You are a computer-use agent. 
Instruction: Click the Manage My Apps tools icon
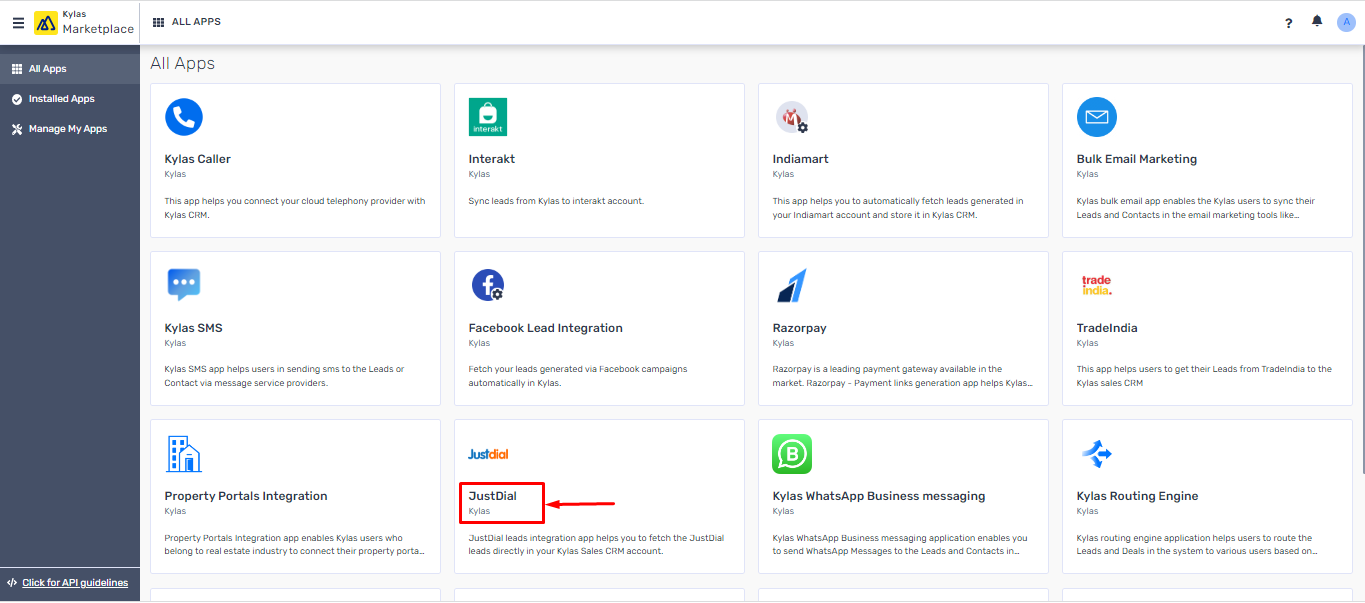point(17,129)
